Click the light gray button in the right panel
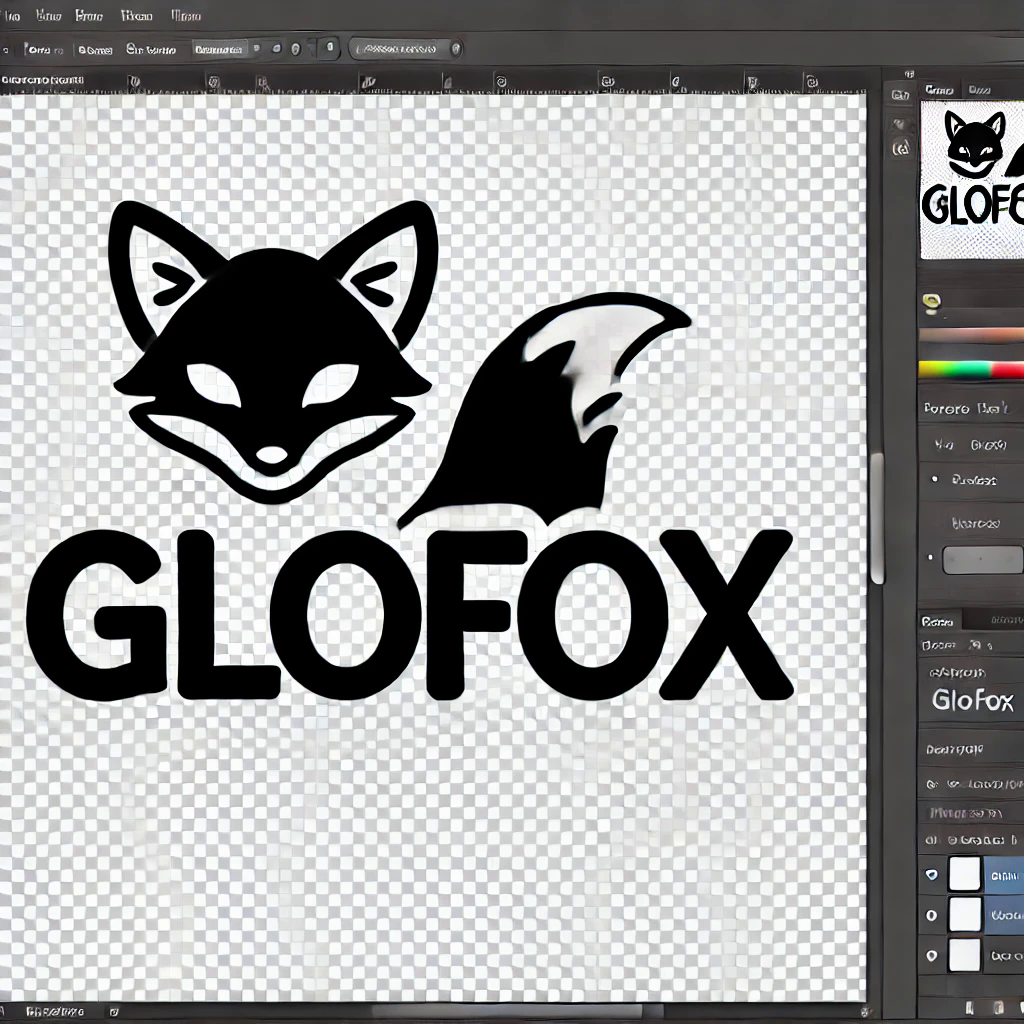 [982, 560]
